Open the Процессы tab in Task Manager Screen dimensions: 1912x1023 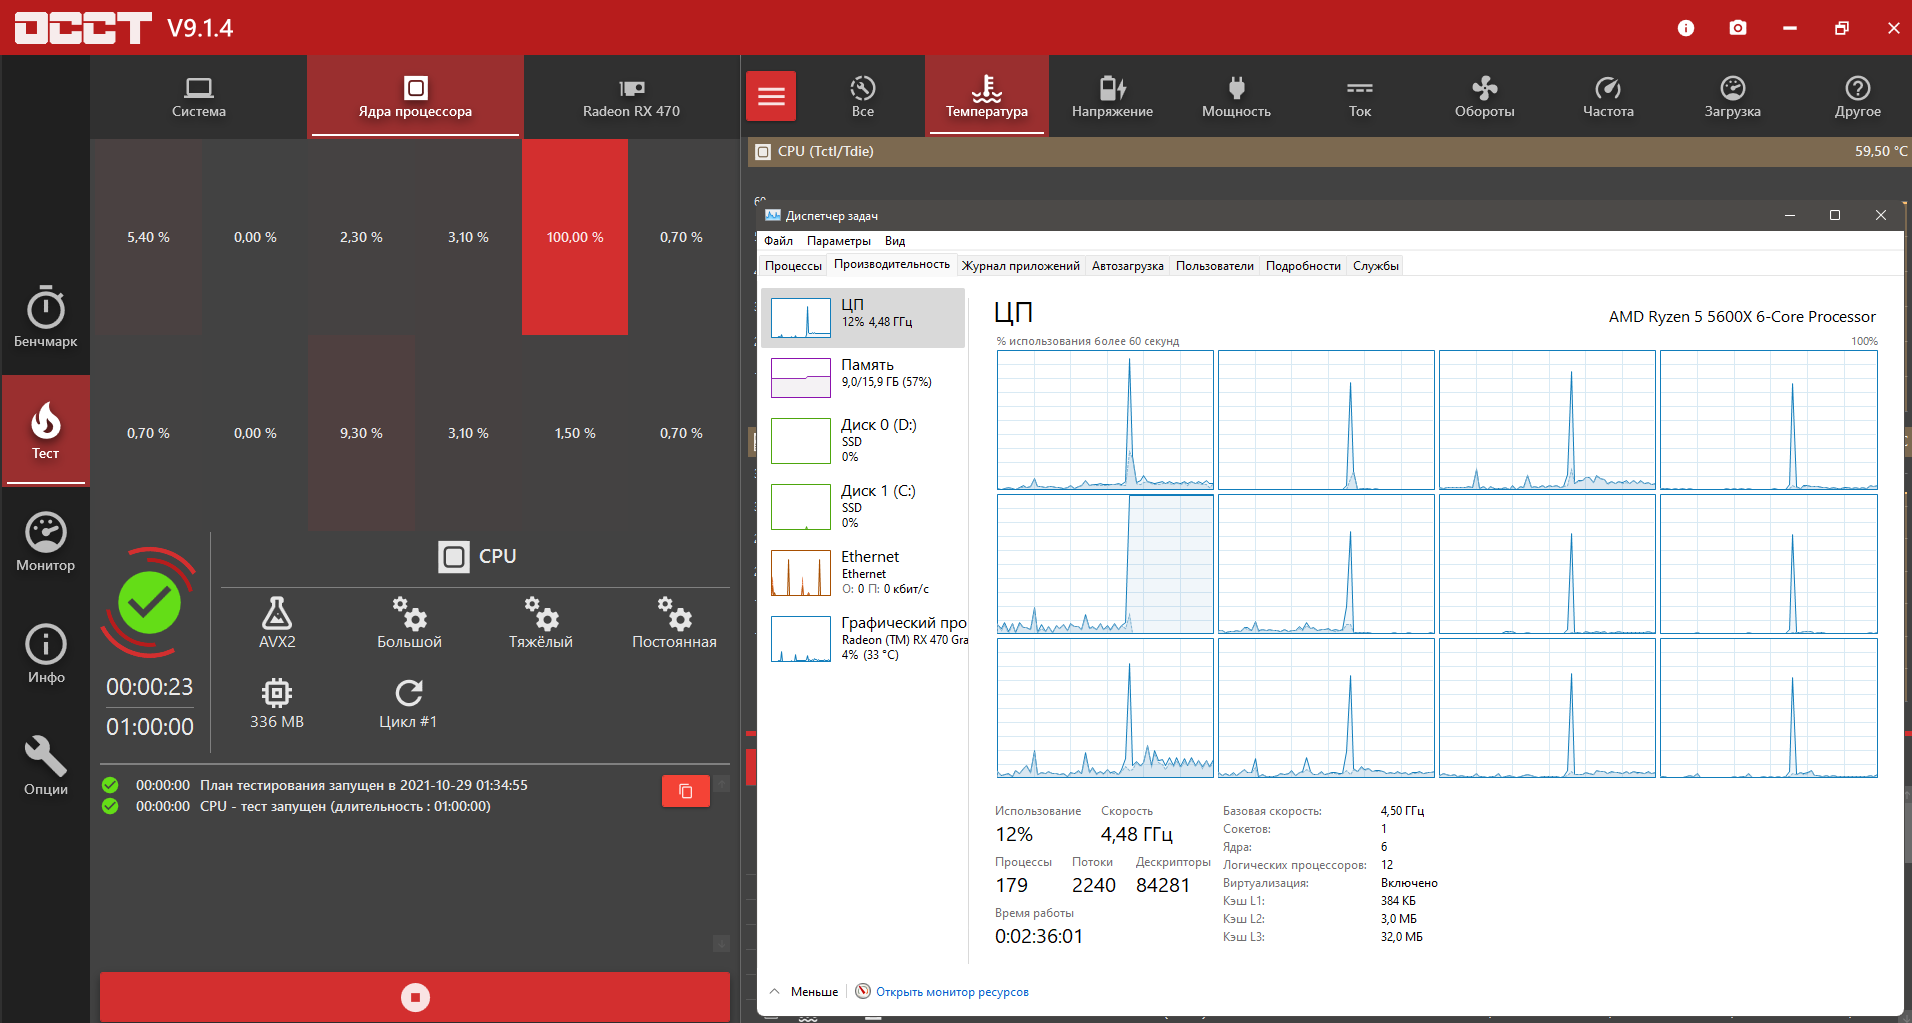pyautogui.click(x=793, y=266)
